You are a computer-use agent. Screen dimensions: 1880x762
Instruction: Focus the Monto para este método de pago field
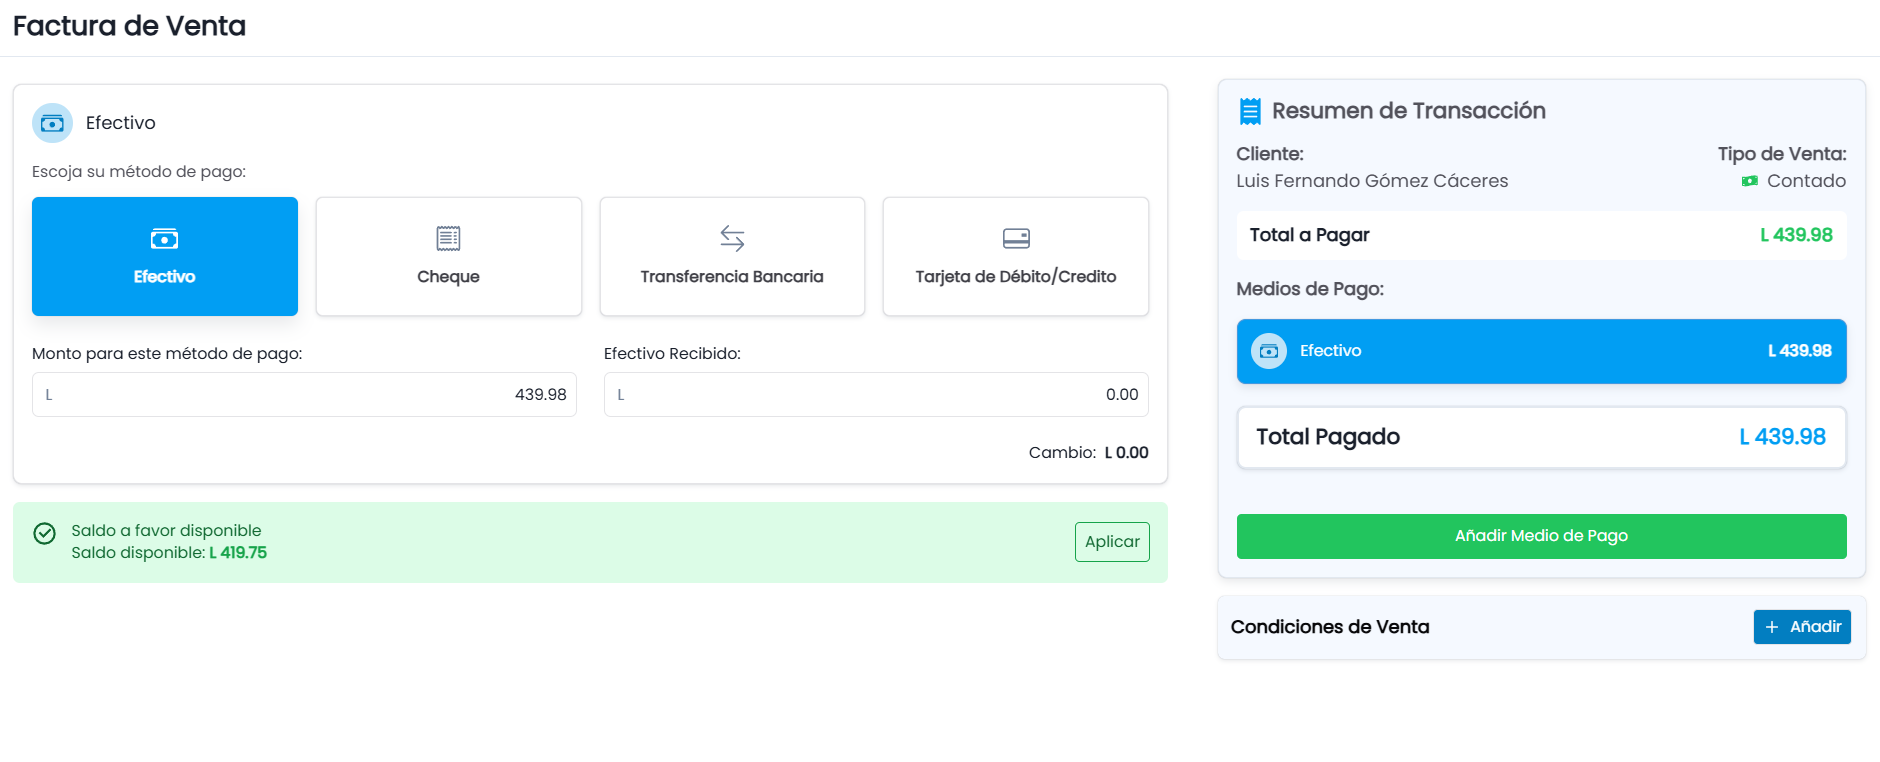click(304, 395)
